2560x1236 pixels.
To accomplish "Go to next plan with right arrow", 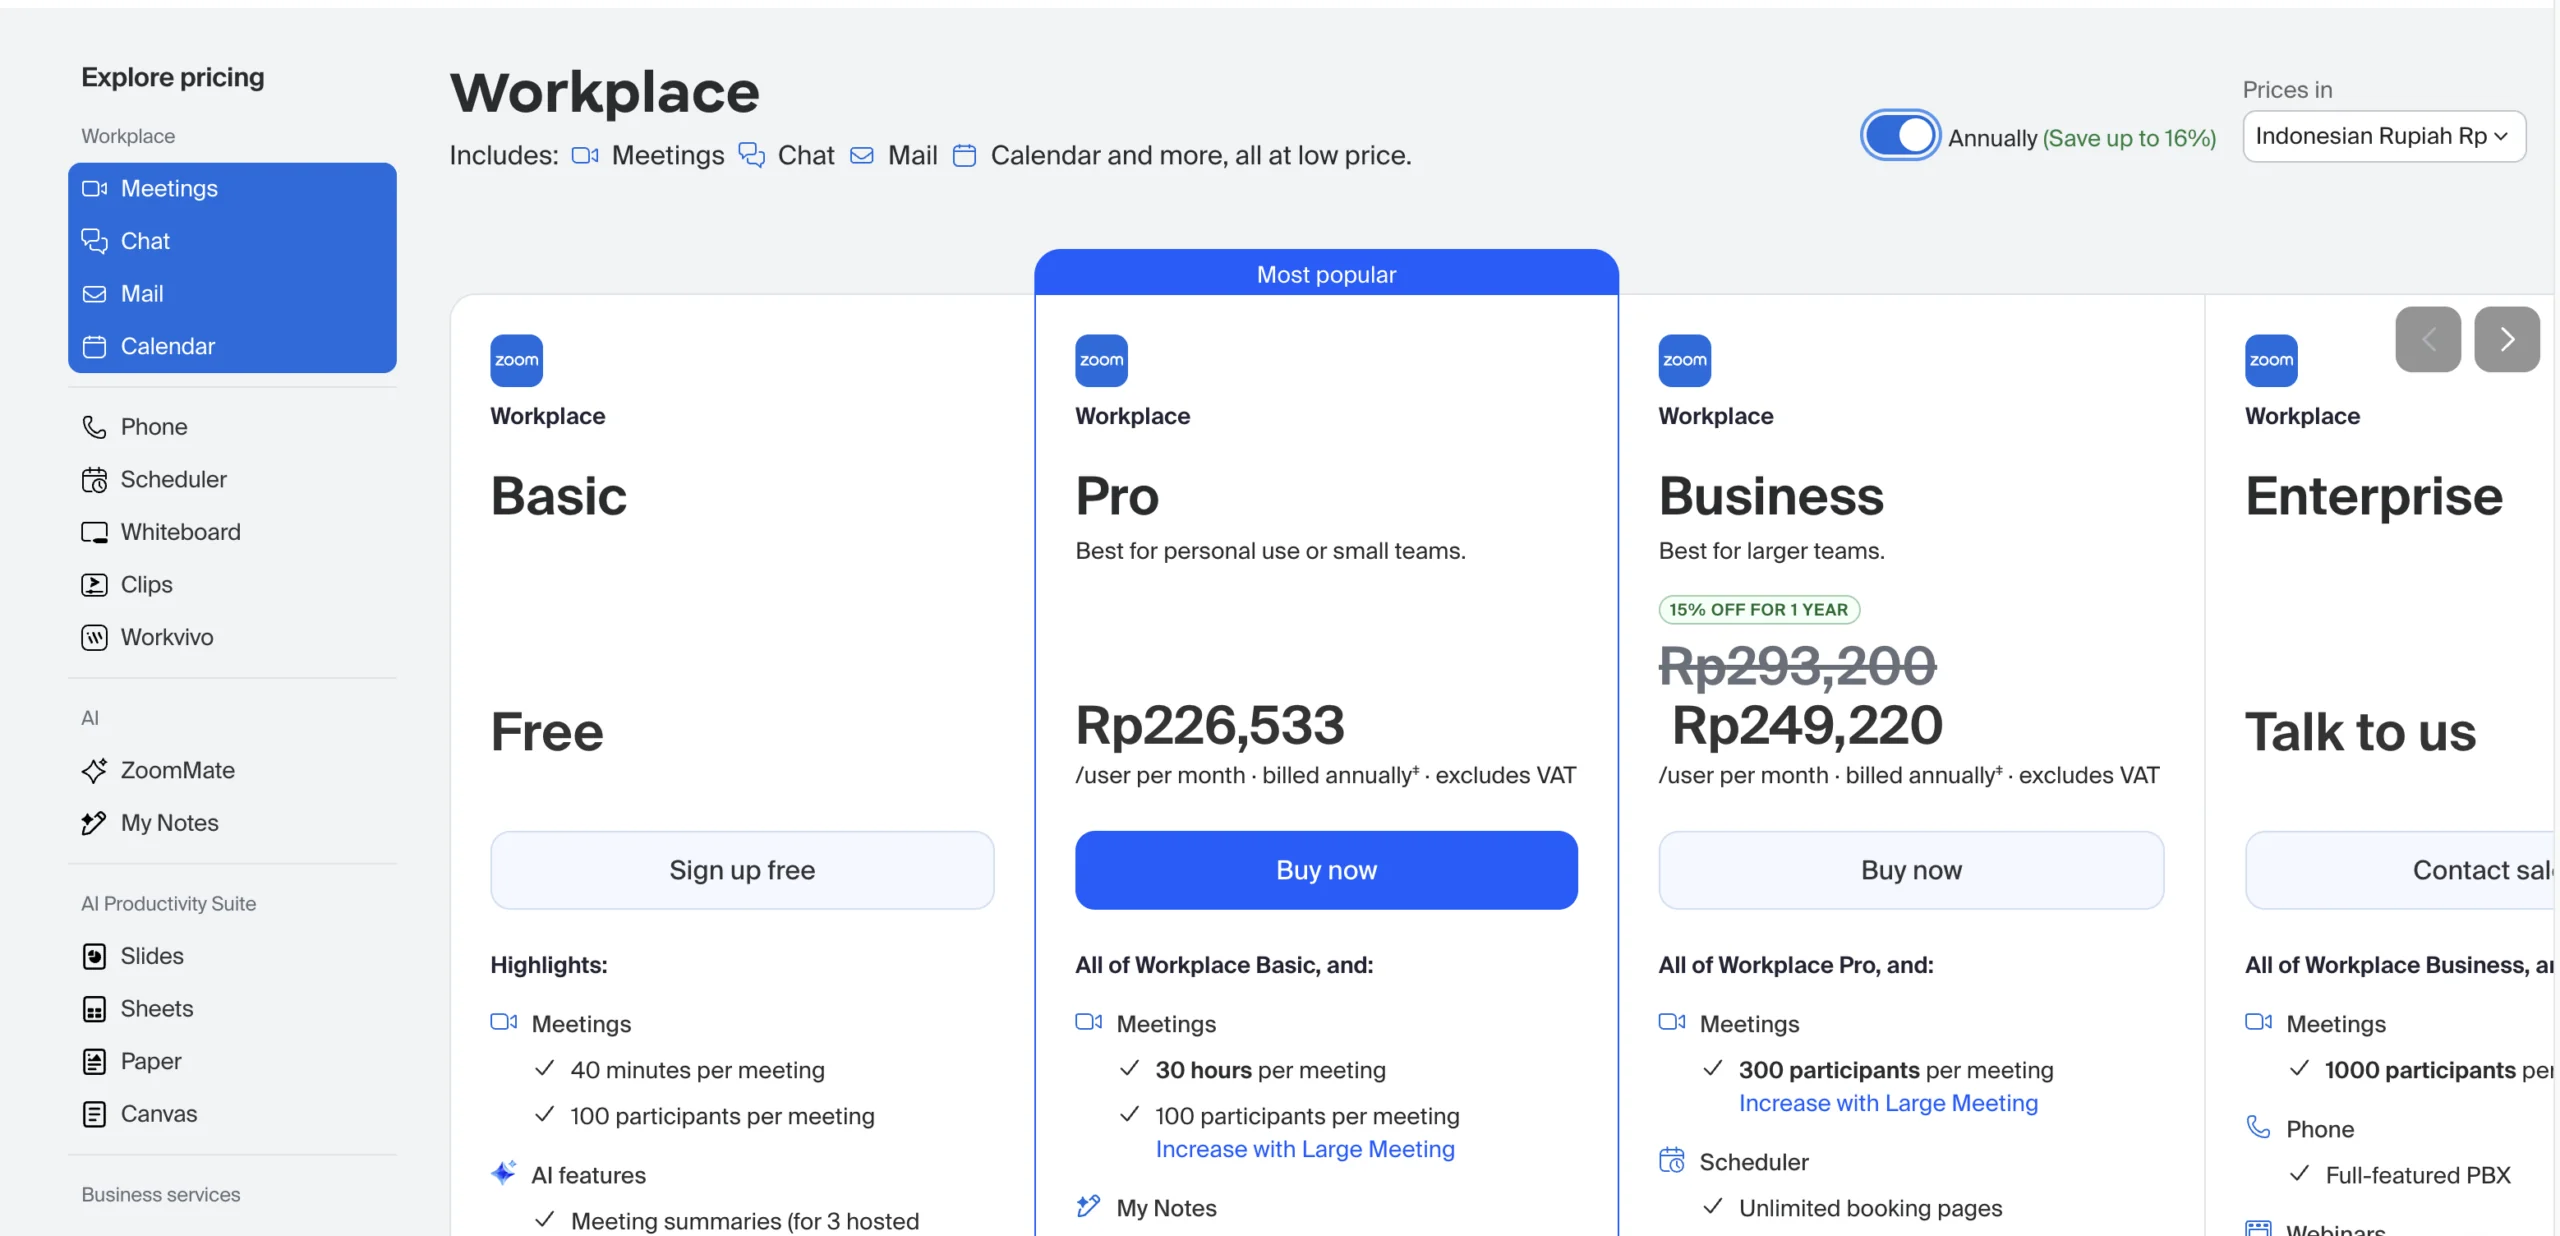I will [x=2507, y=339].
